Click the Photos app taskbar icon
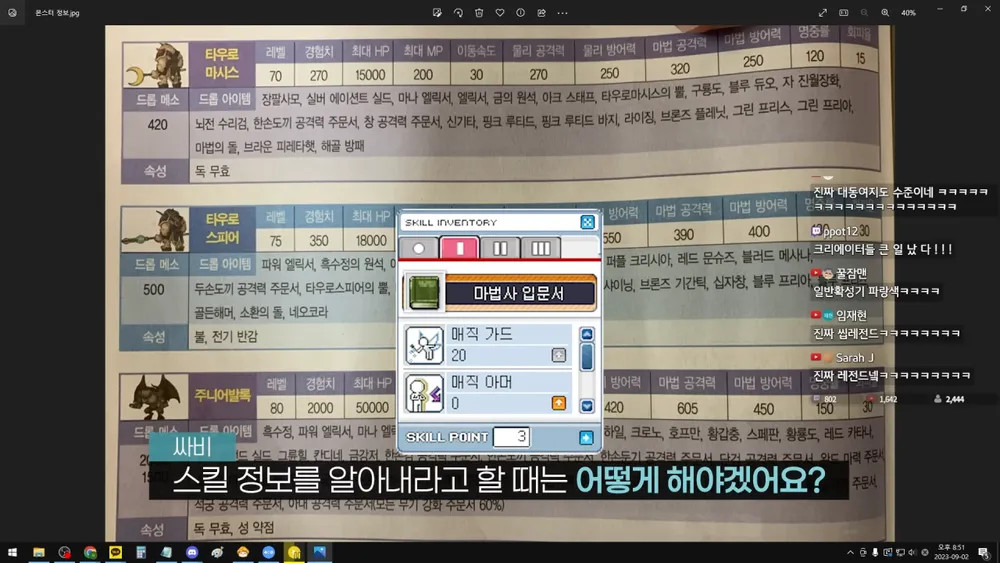Screen dimensions: 1000x563 click(x=320, y=552)
